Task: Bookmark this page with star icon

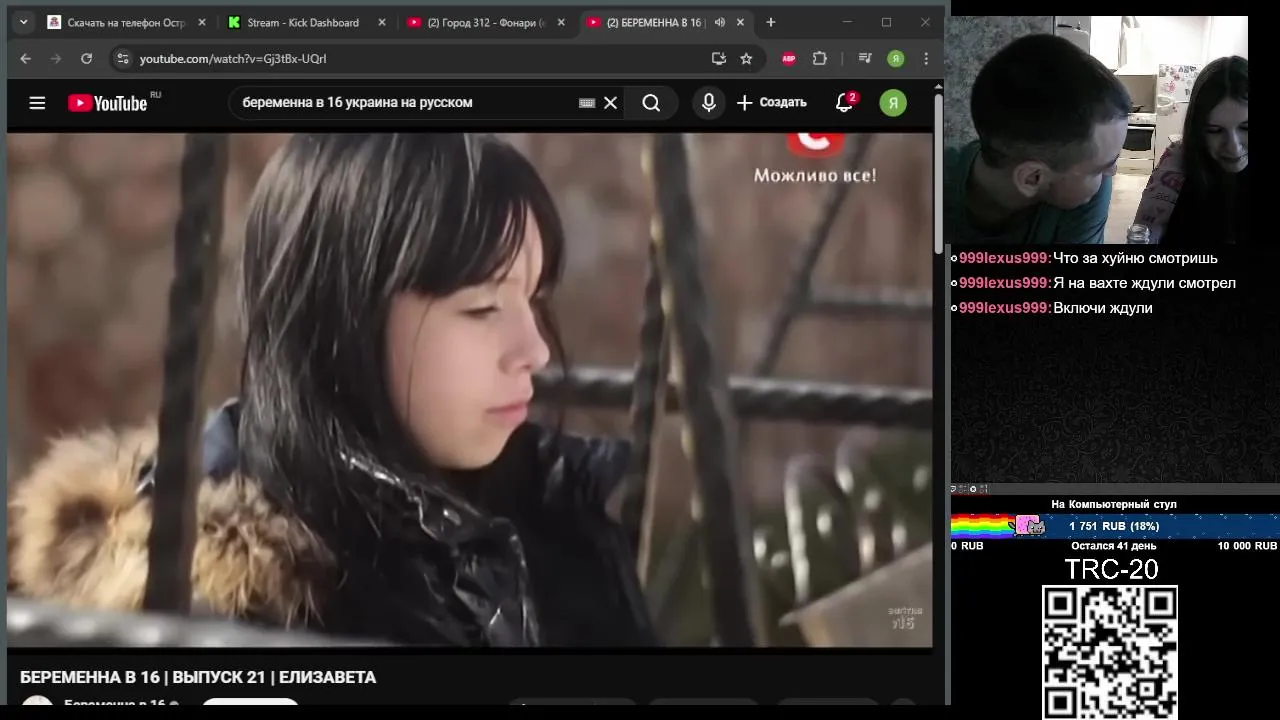Action: (x=746, y=59)
